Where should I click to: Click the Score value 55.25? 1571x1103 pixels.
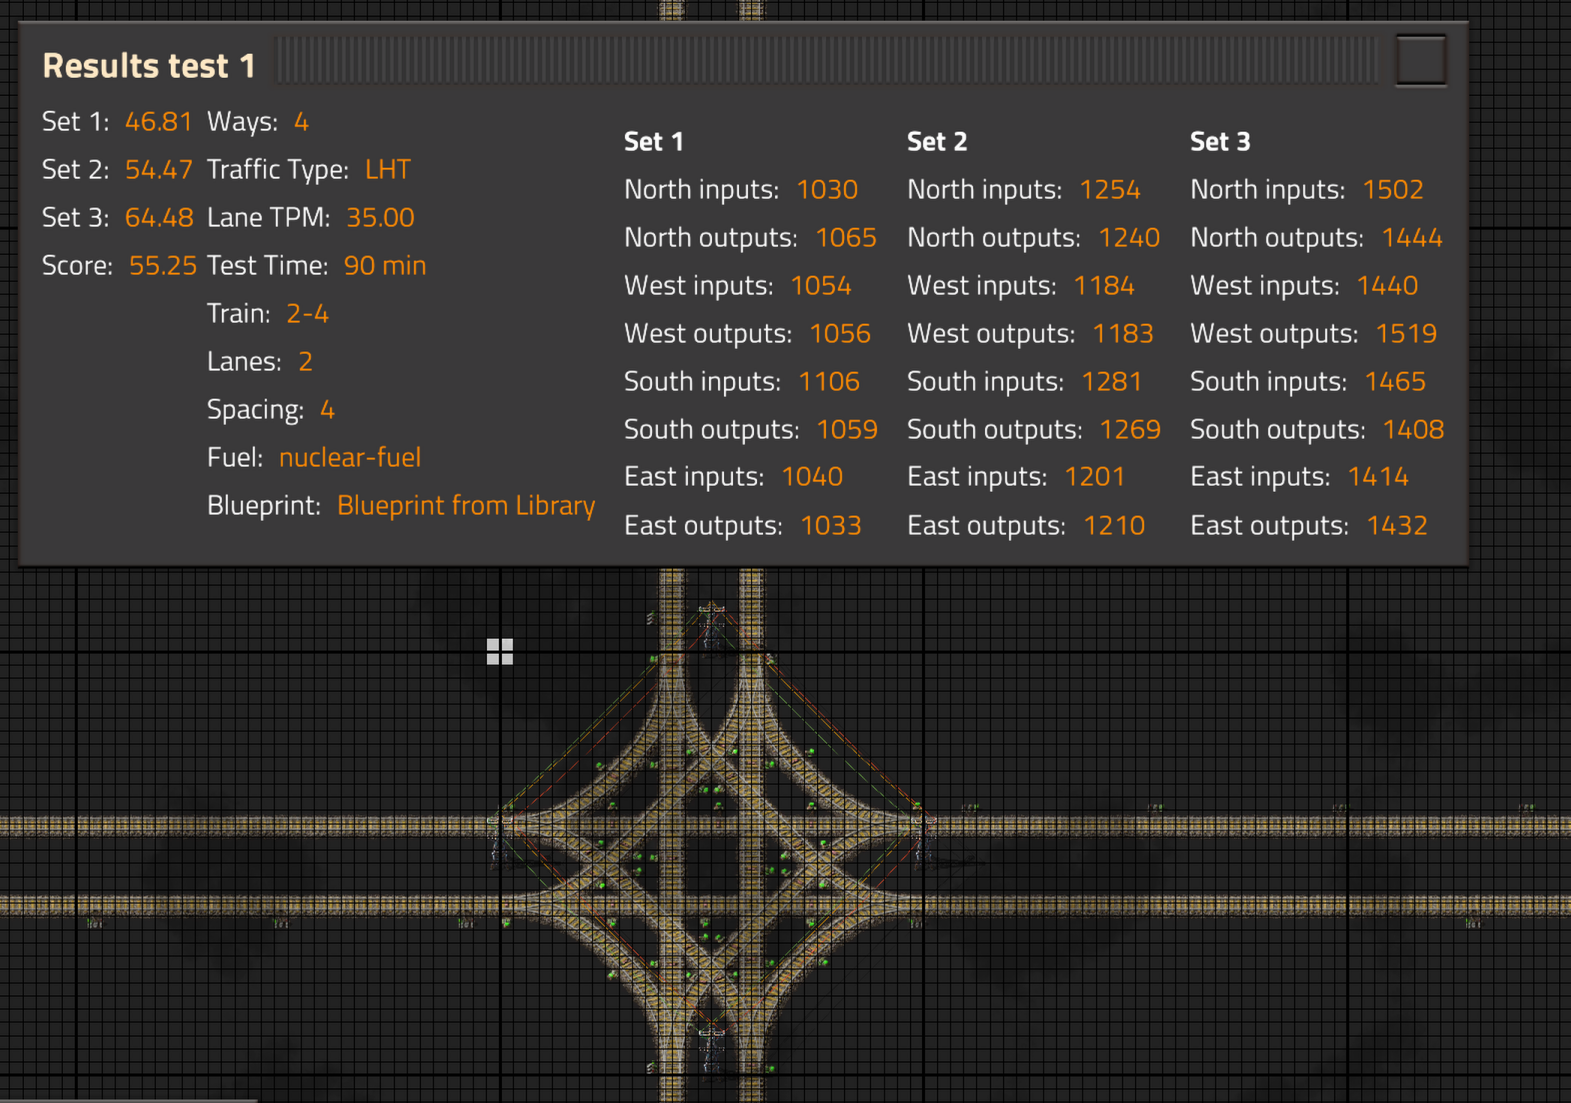[x=162, y=265]
